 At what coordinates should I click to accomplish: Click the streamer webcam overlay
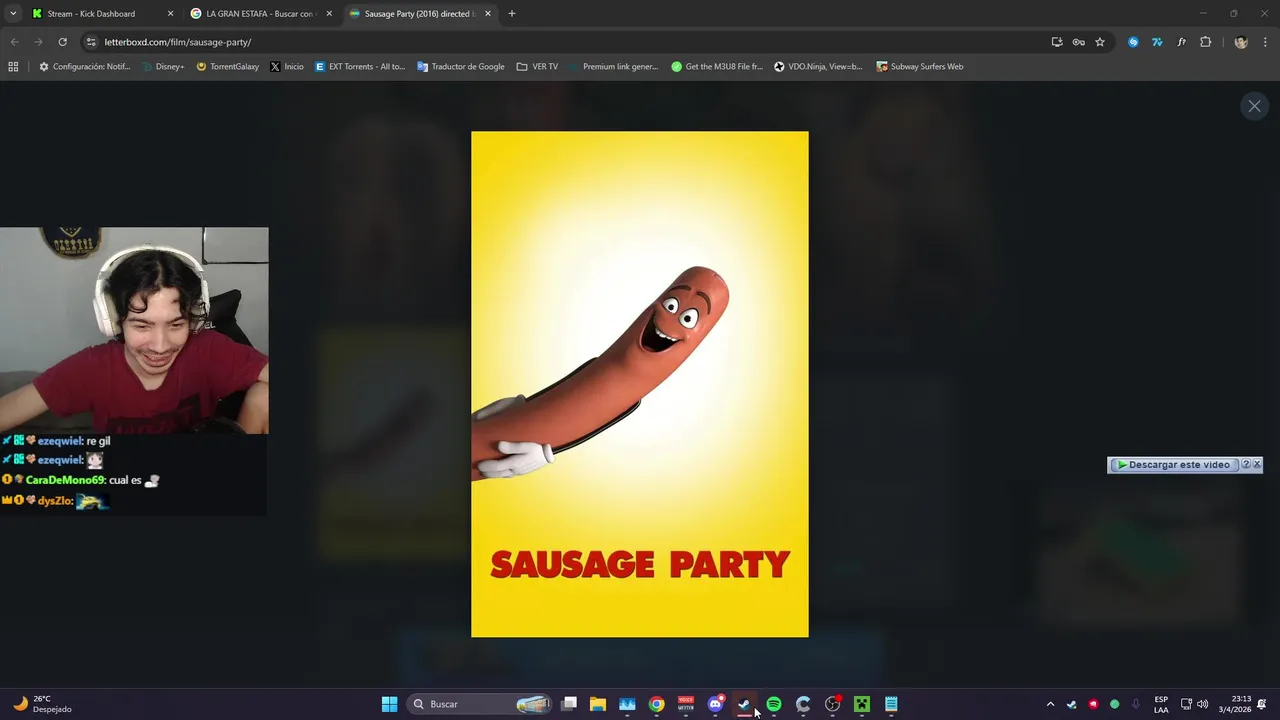coord(134,331)
